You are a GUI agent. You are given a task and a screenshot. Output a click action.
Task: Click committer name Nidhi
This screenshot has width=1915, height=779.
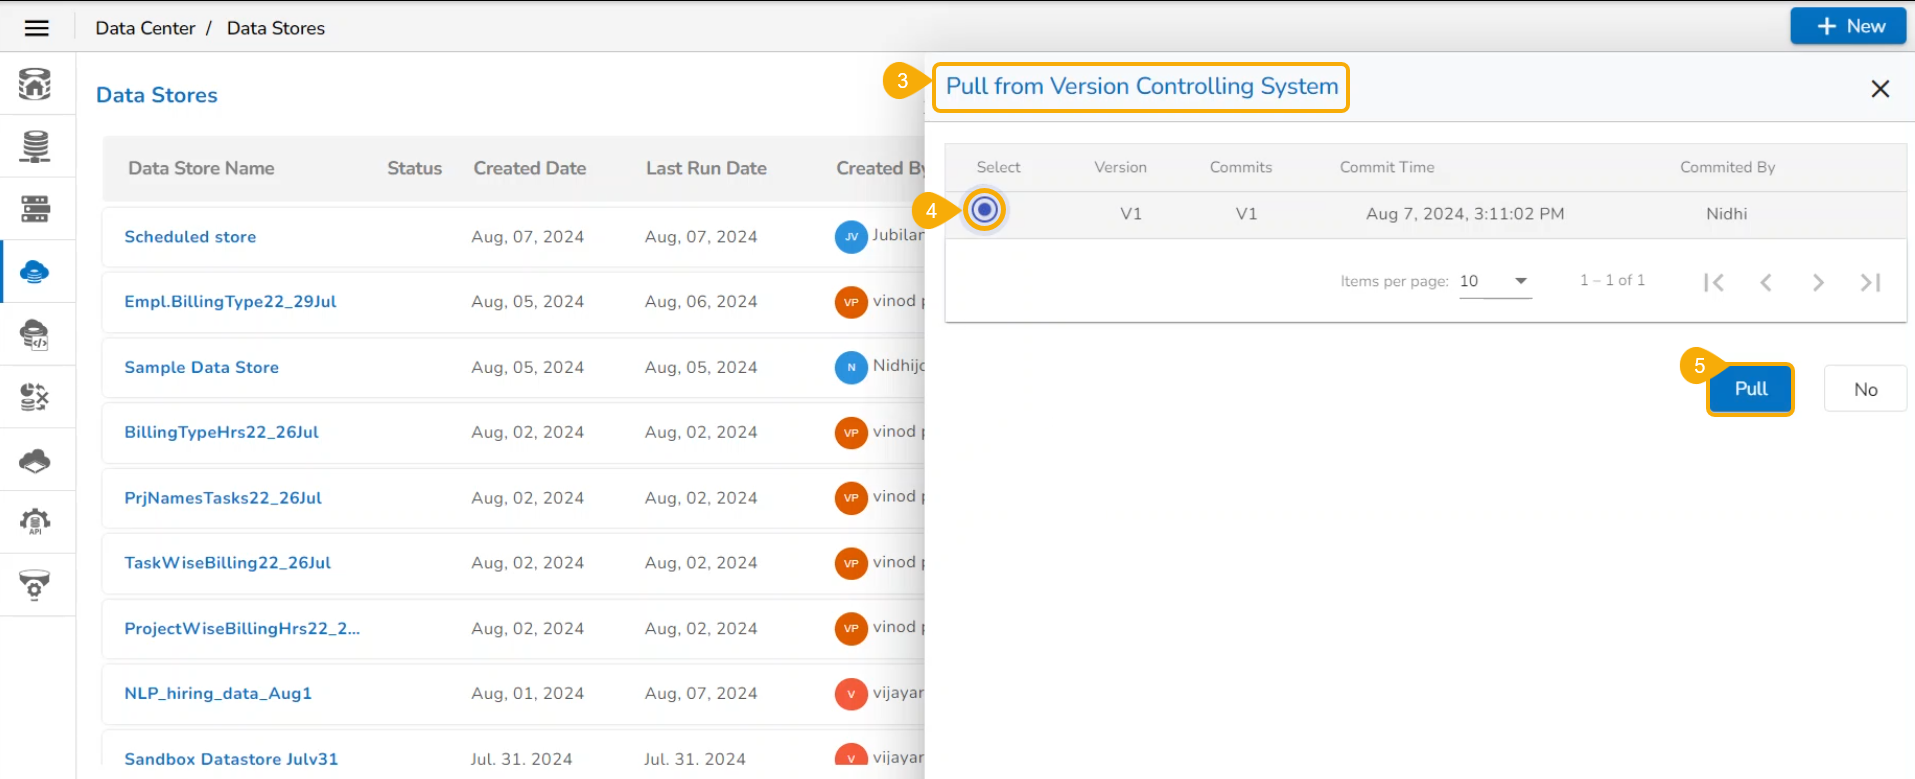click(1726, 214)
